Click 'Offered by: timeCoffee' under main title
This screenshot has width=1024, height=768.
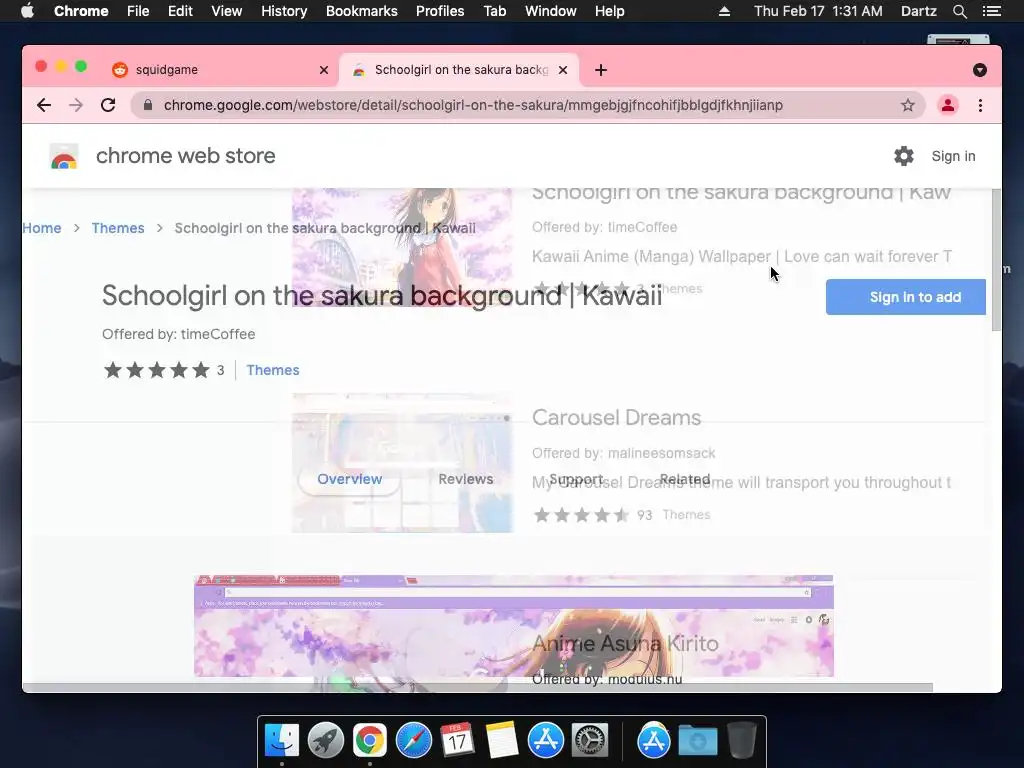pos(178,334)
